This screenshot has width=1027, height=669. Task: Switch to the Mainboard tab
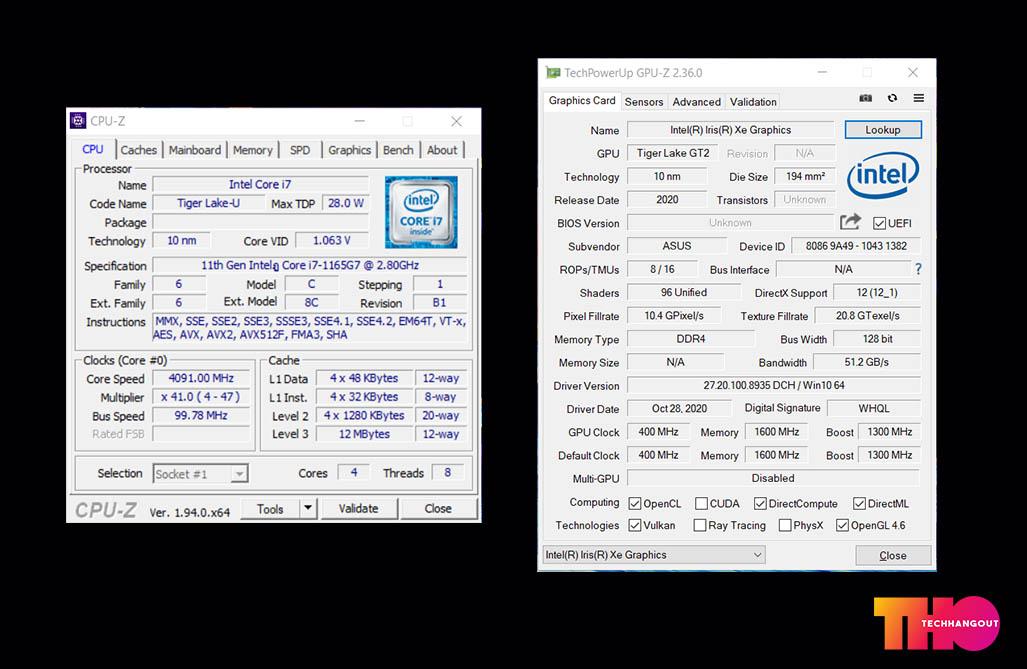pos(195,150)
